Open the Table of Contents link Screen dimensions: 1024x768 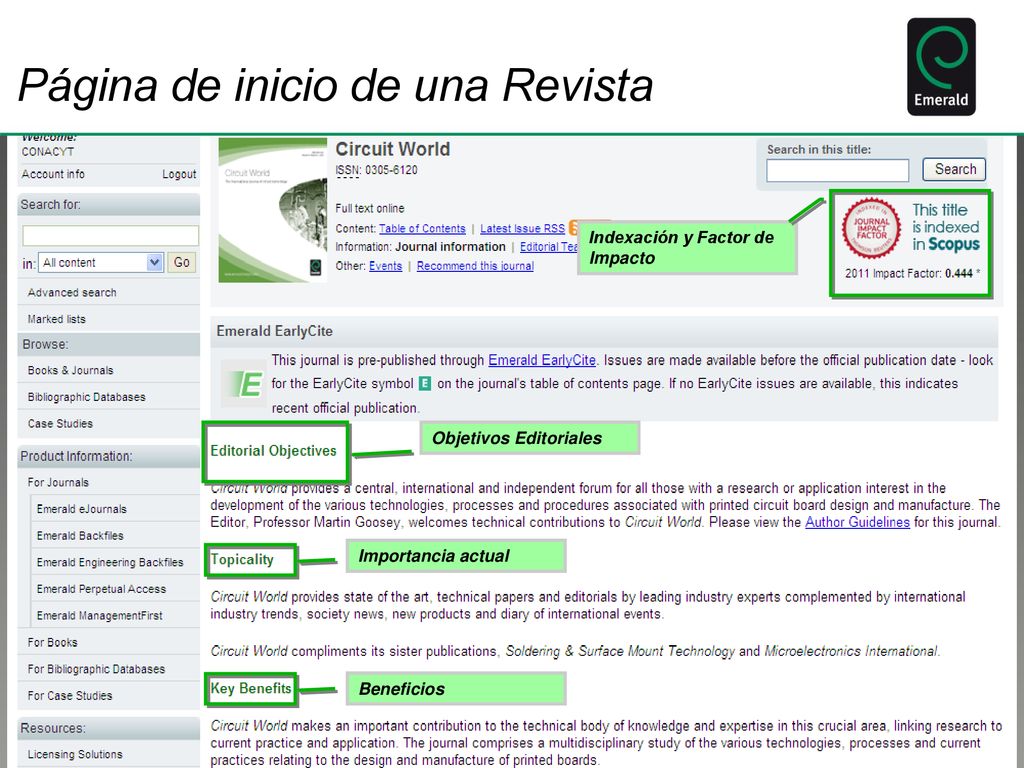tap(423, 229)
